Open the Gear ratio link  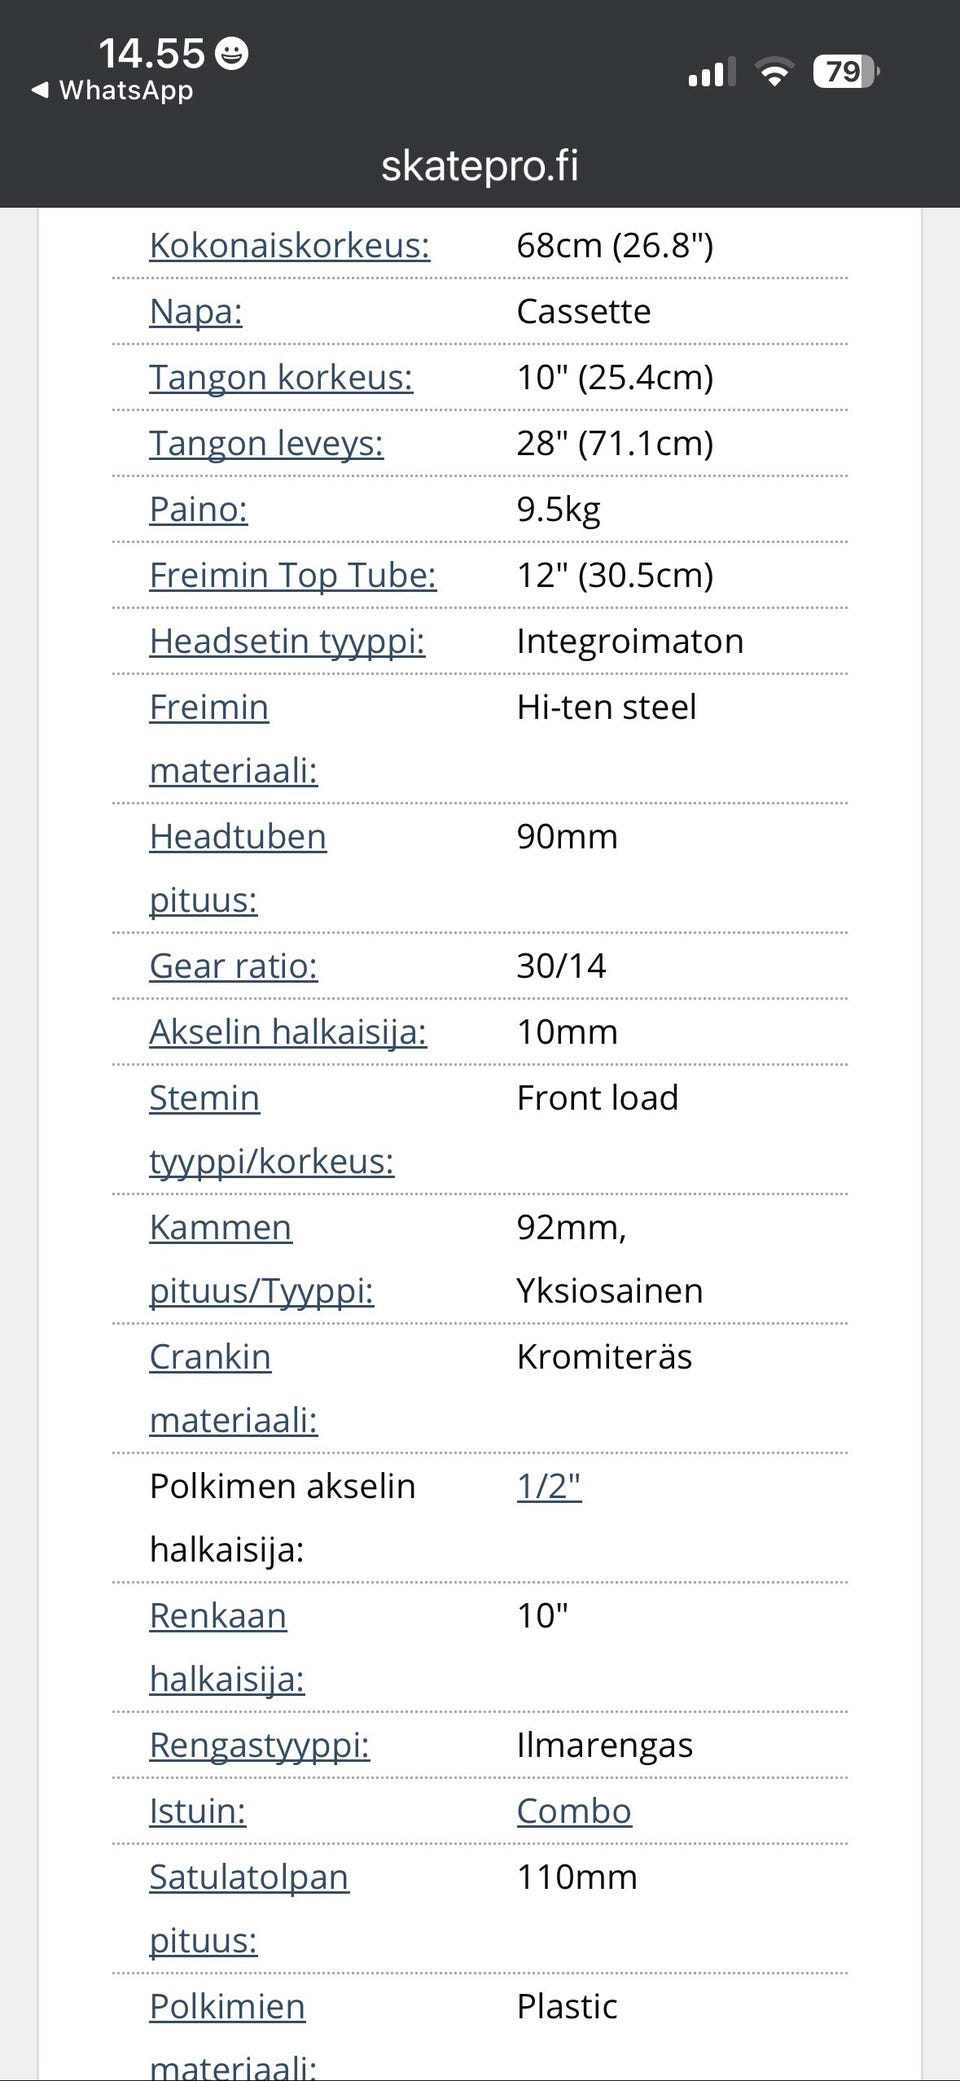tap(233, 966)
